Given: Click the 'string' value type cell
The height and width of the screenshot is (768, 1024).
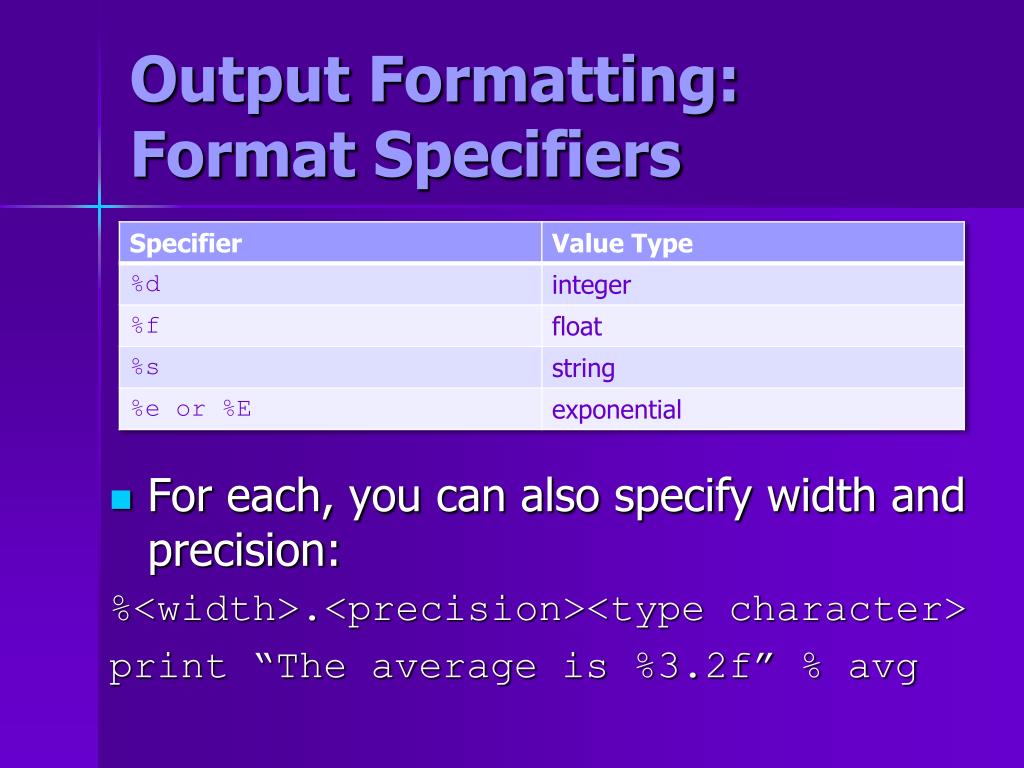Looking at the screenshot, I should pos(753,367).
